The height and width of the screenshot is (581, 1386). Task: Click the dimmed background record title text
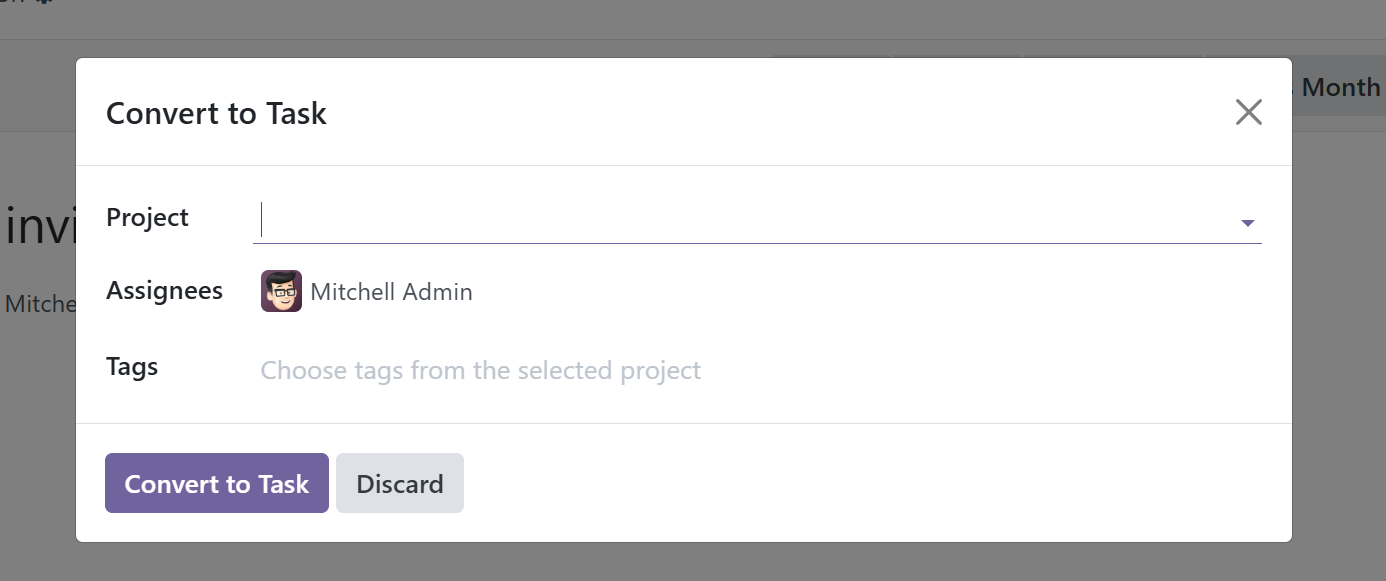37,226
